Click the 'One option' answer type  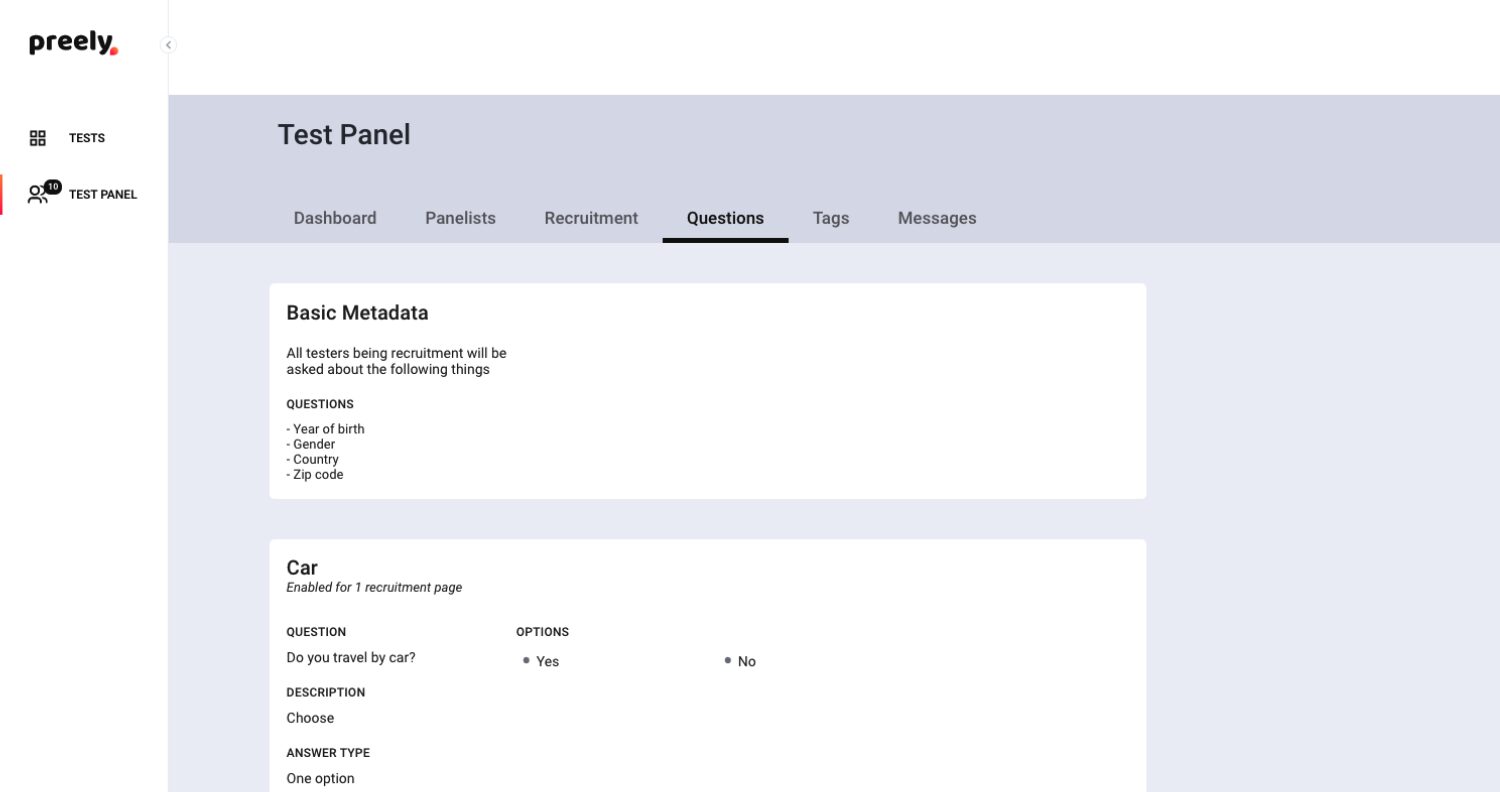[x=320, y=779]
